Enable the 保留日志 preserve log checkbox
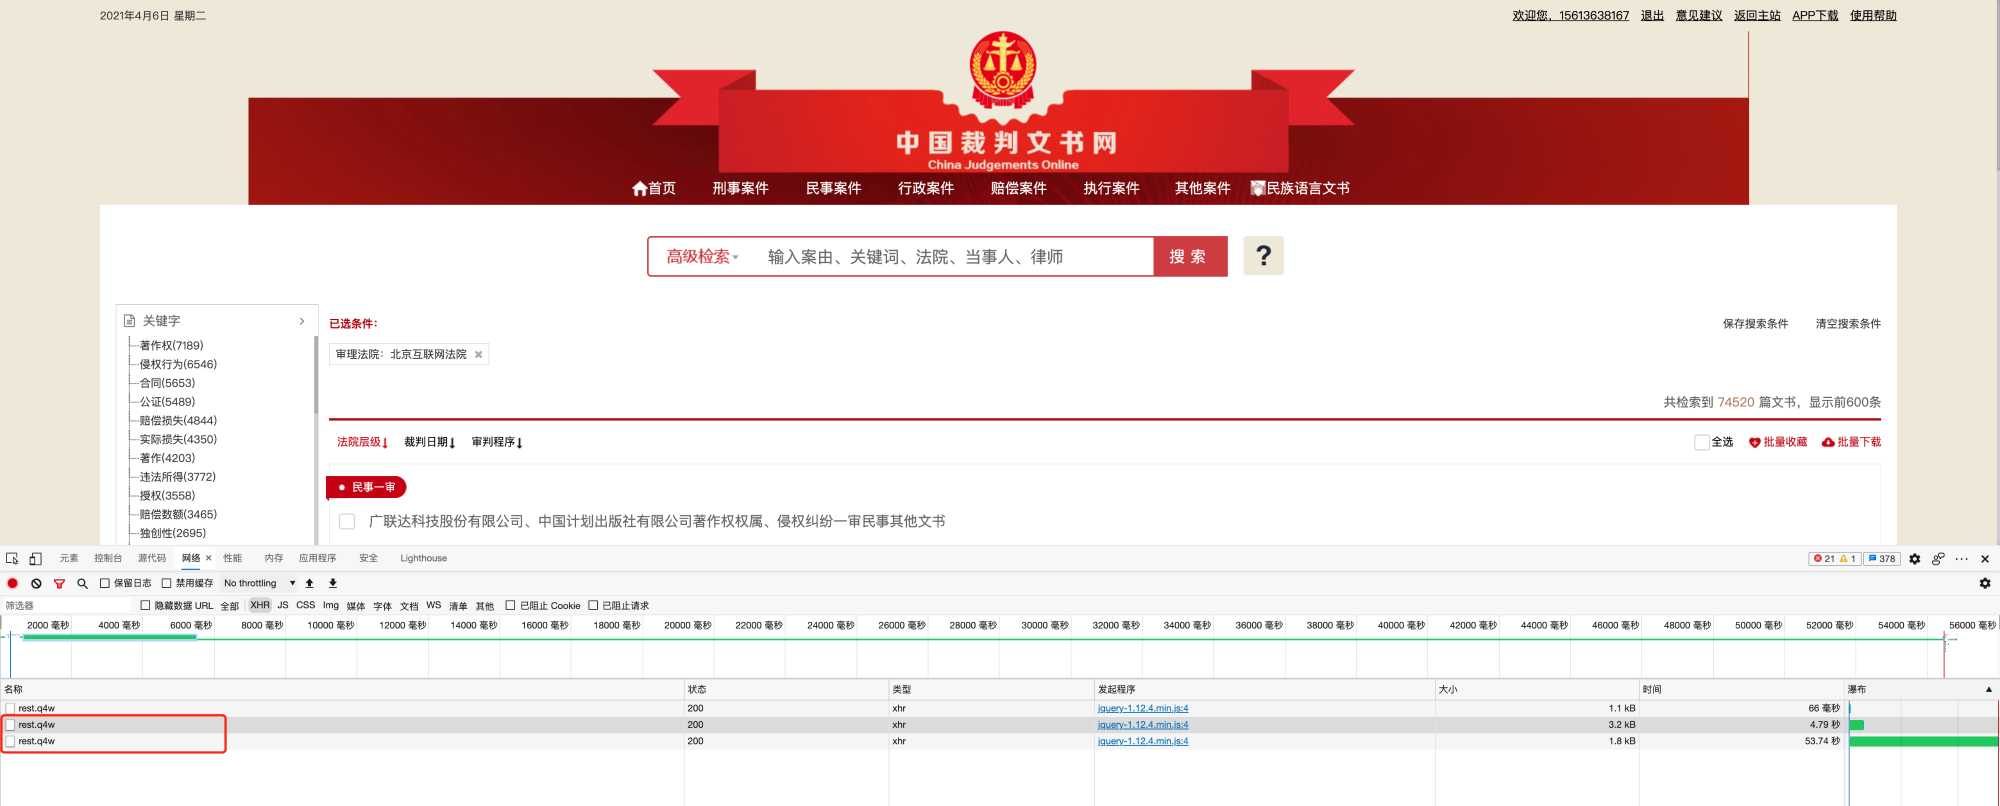 pyautogui.click(x=104, y=583)
